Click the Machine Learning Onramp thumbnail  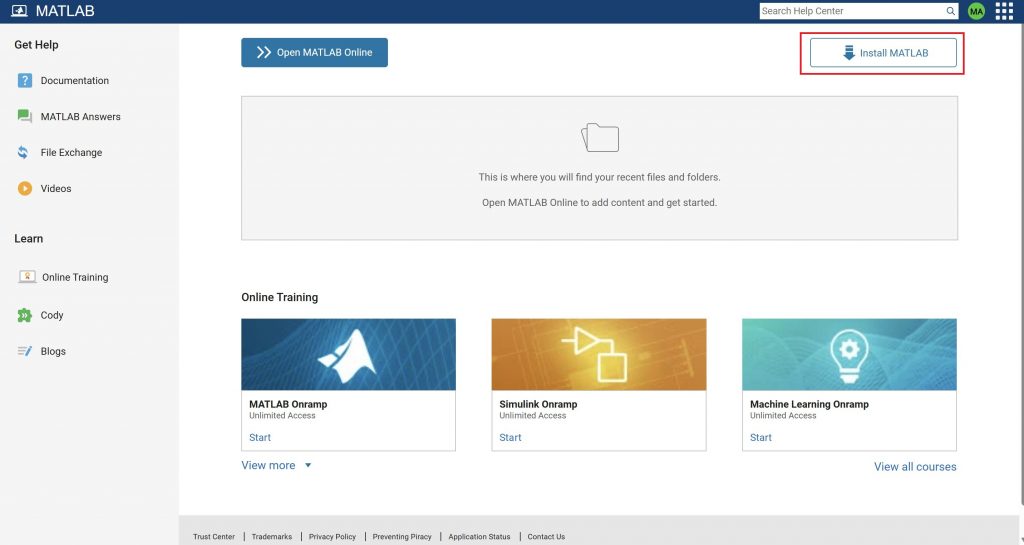click(849, 354)
